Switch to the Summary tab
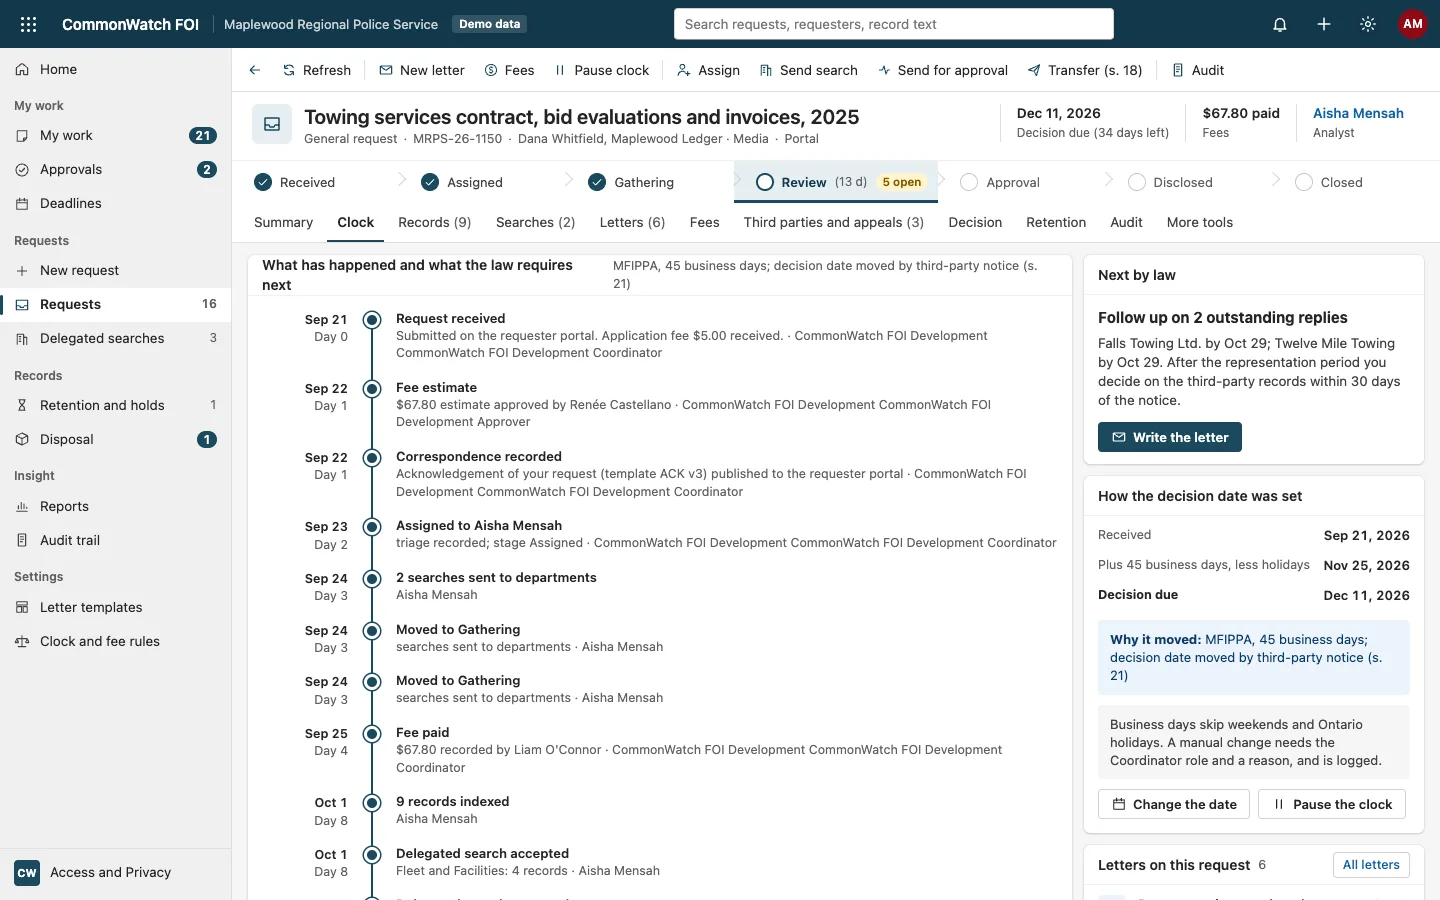 (x=283, y=222)
